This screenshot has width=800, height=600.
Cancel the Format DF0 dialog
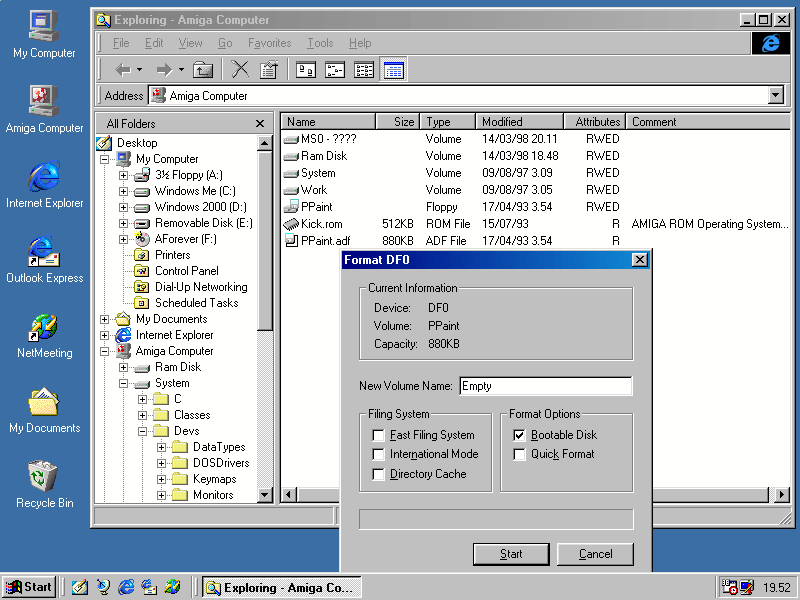[595, 554]
